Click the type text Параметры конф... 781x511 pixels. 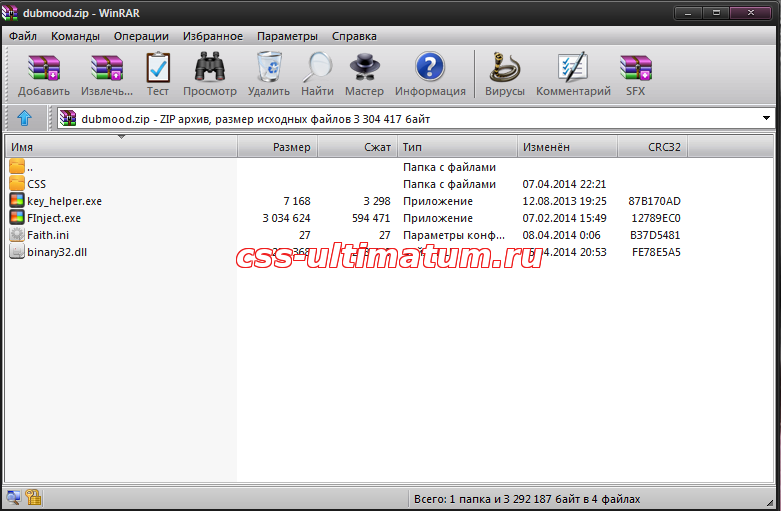(454, 235)
